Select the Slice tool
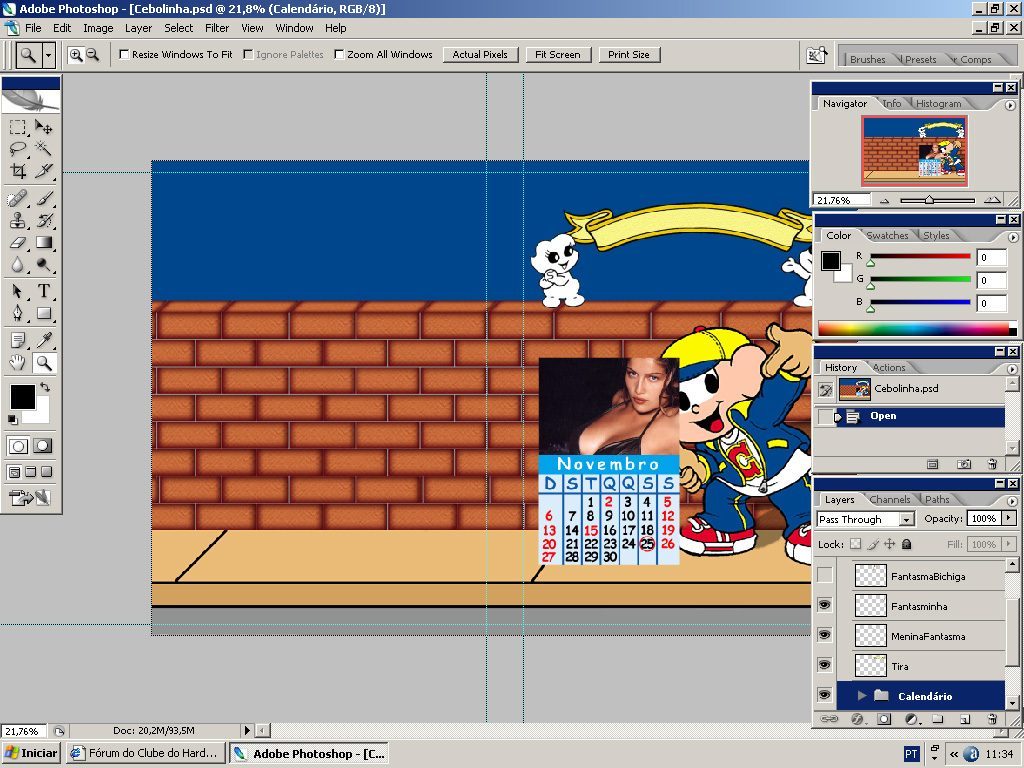This screenshot has width=1024, height=768. (44, 171)
